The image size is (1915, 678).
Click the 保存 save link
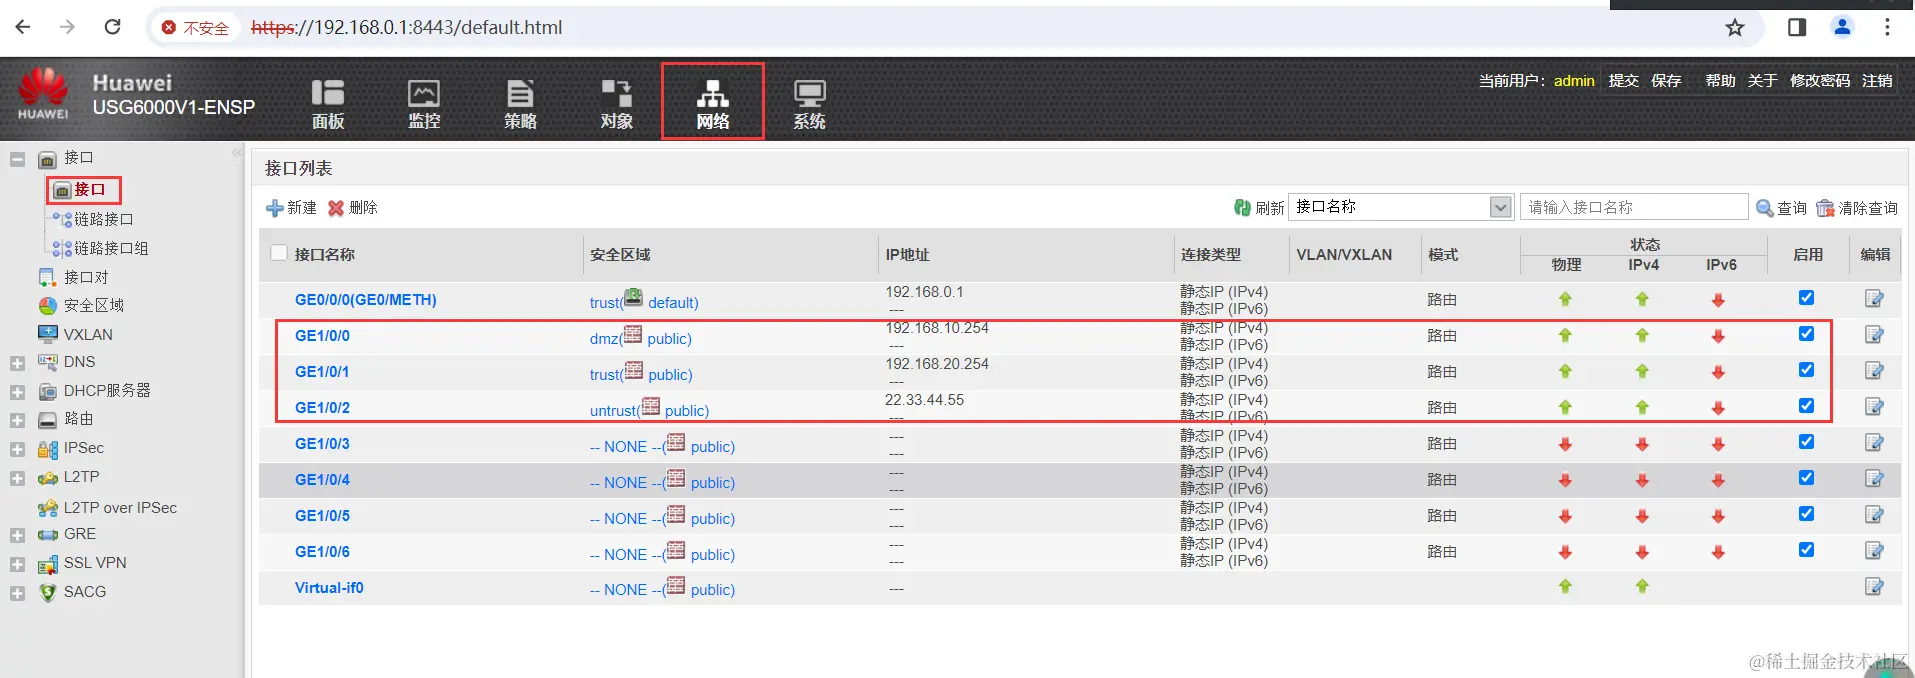[1666, 81]
